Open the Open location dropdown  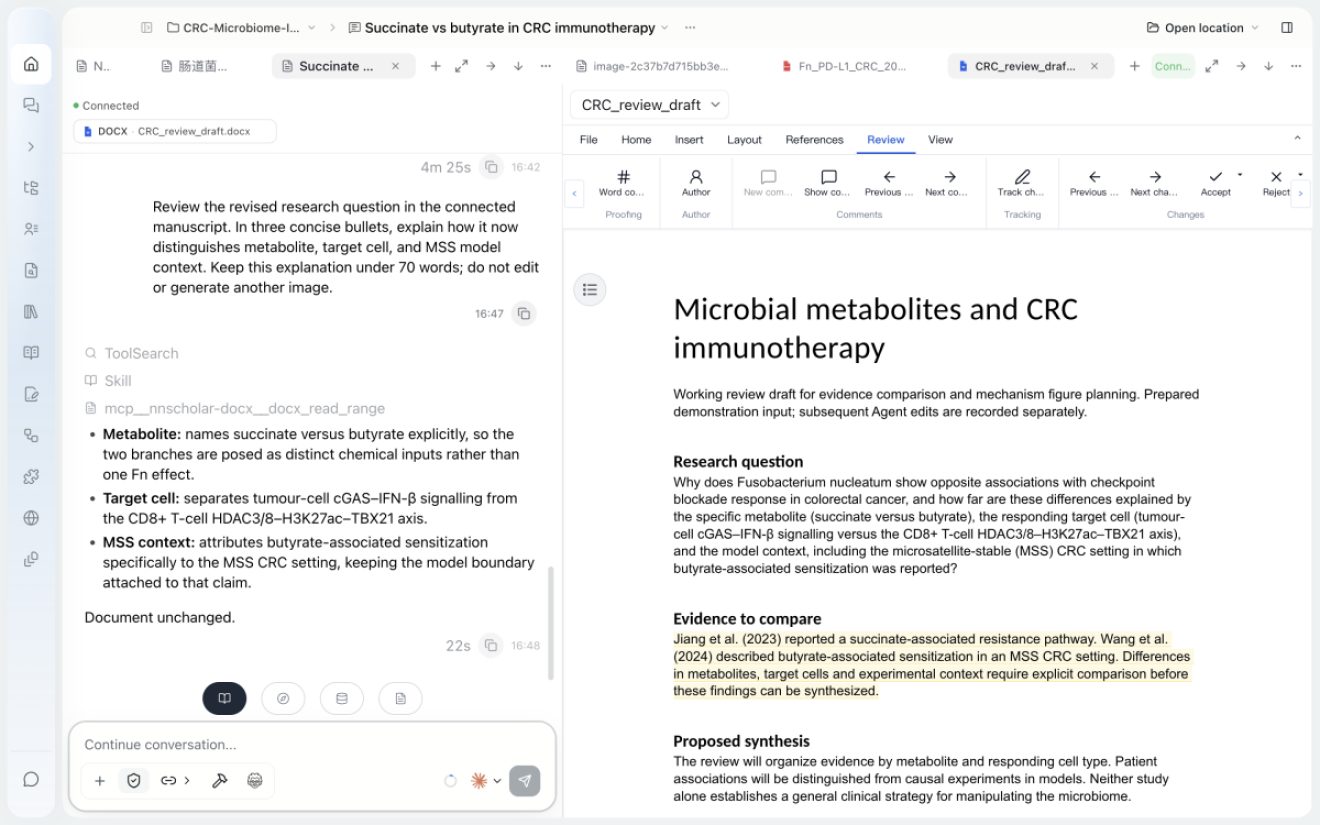coord(1203,28)
